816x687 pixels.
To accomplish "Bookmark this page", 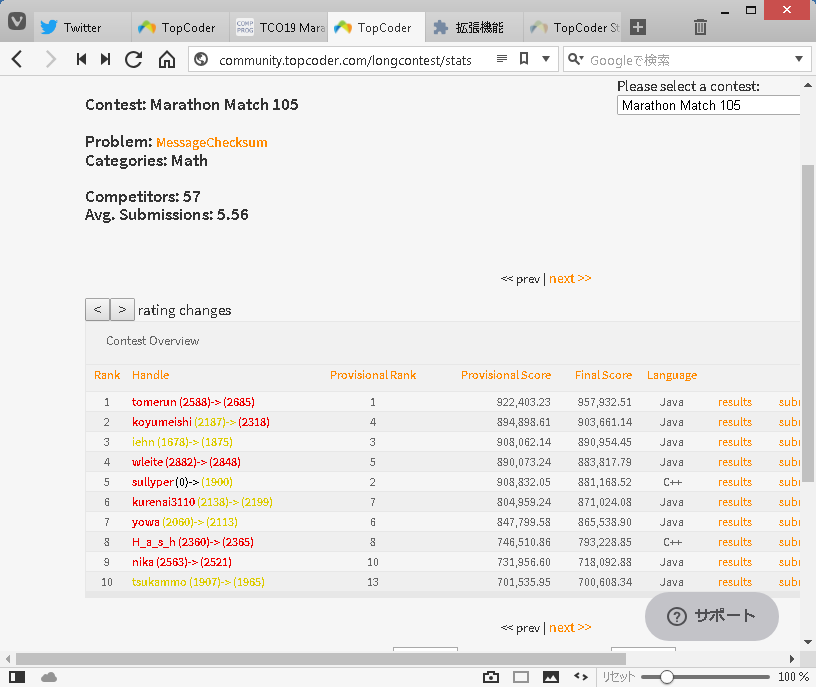I will pos(524,58).
